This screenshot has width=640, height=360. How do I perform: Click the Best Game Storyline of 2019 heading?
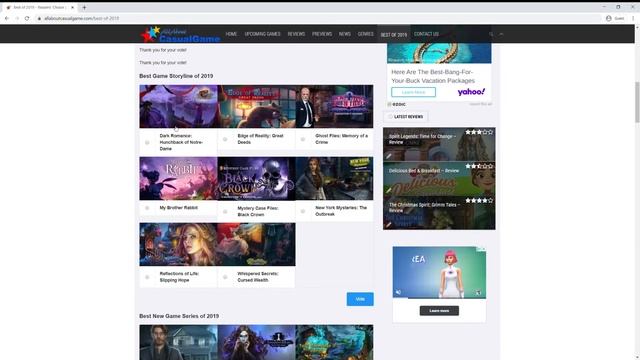coord(176,76)
